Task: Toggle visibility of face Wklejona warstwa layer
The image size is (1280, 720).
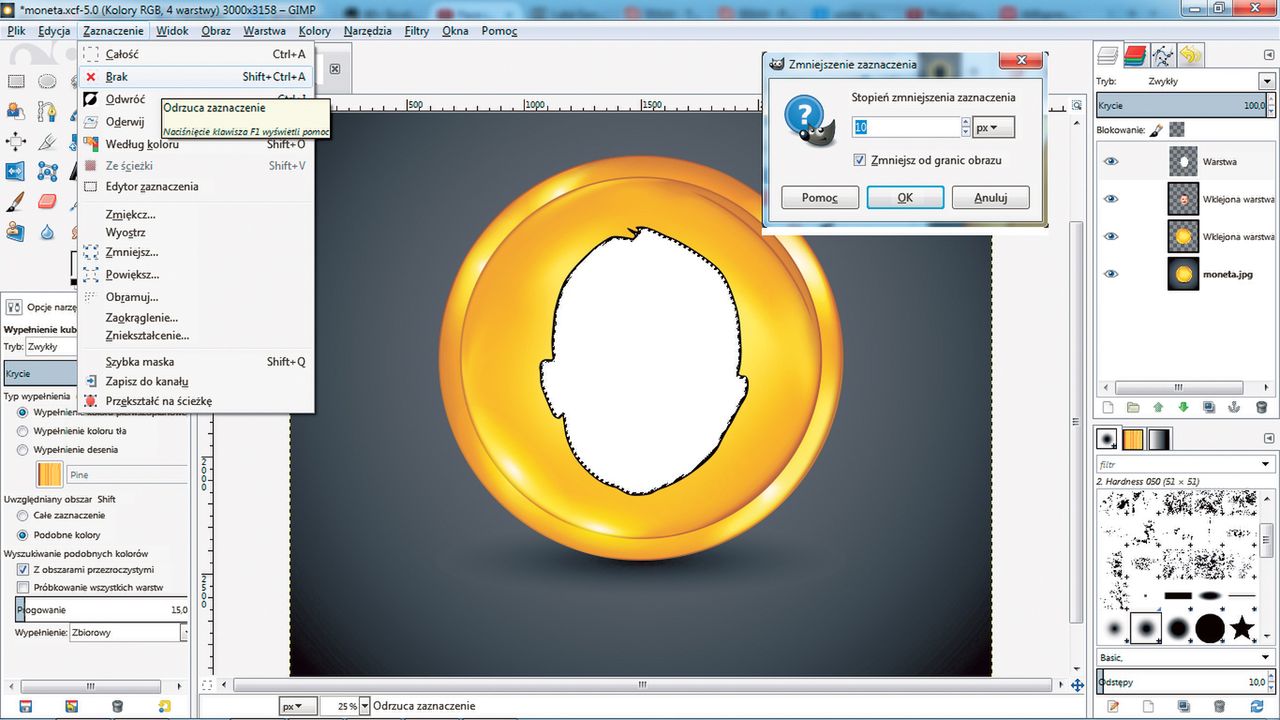Action: tap(1111, 198)
